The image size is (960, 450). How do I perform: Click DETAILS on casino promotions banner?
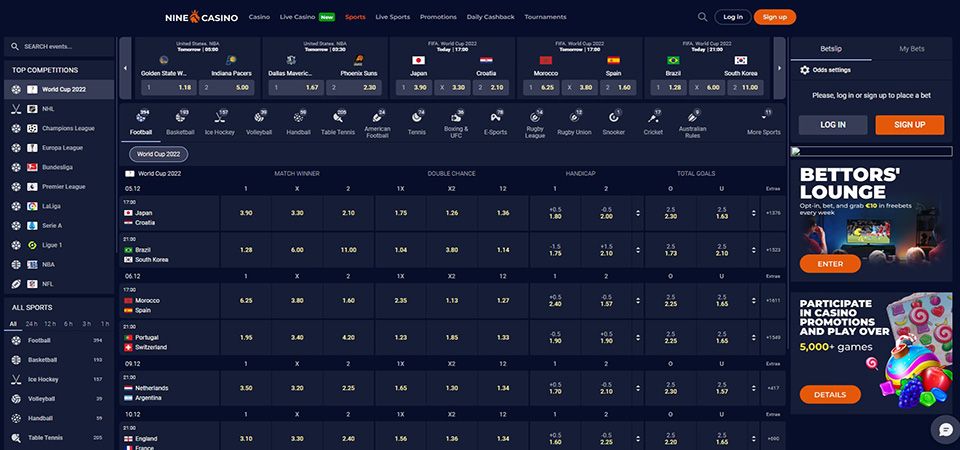830,394
